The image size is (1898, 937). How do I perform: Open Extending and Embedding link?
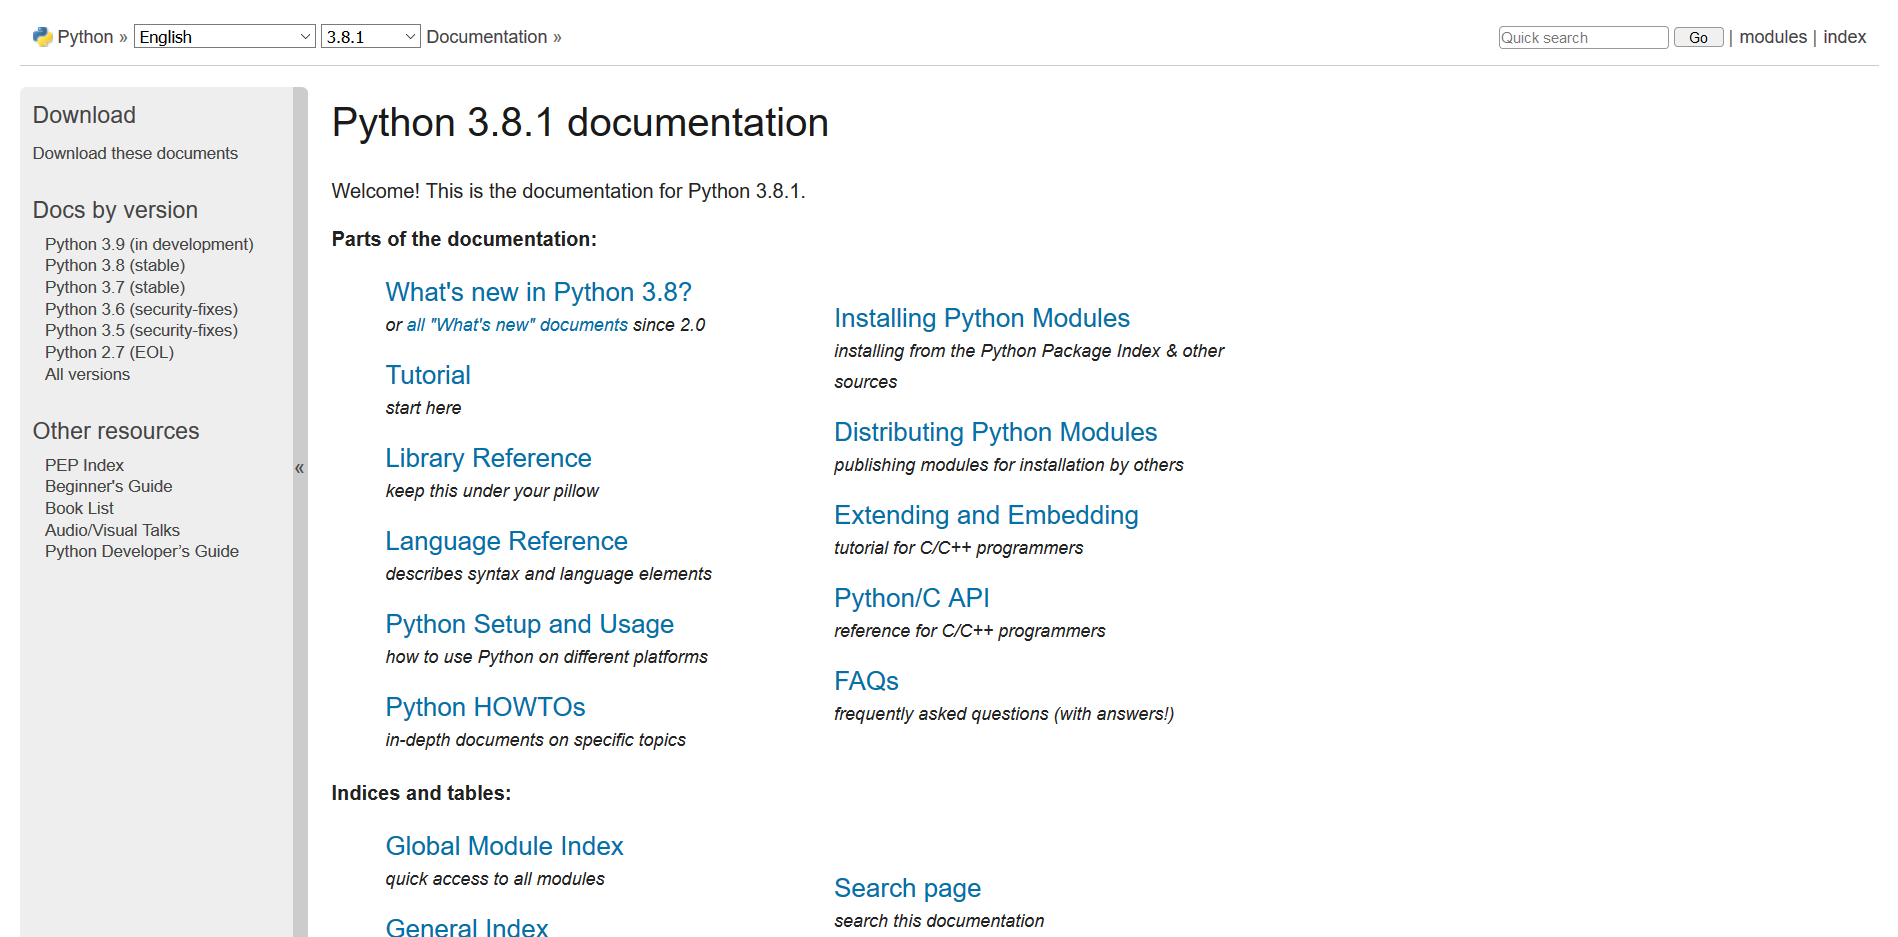[986, 515]
